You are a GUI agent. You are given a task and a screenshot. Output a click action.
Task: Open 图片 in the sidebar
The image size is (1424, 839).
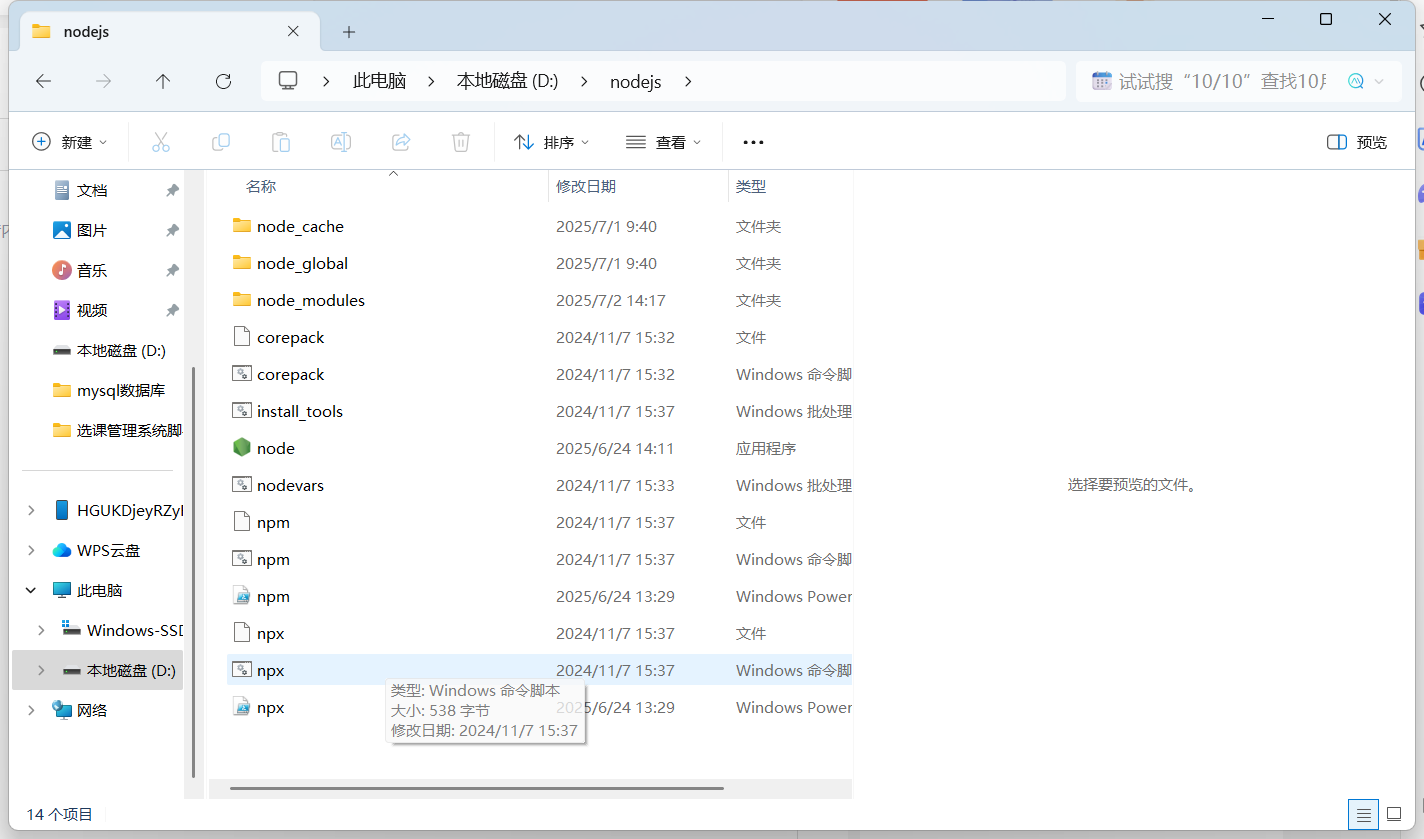coord(92,230)
